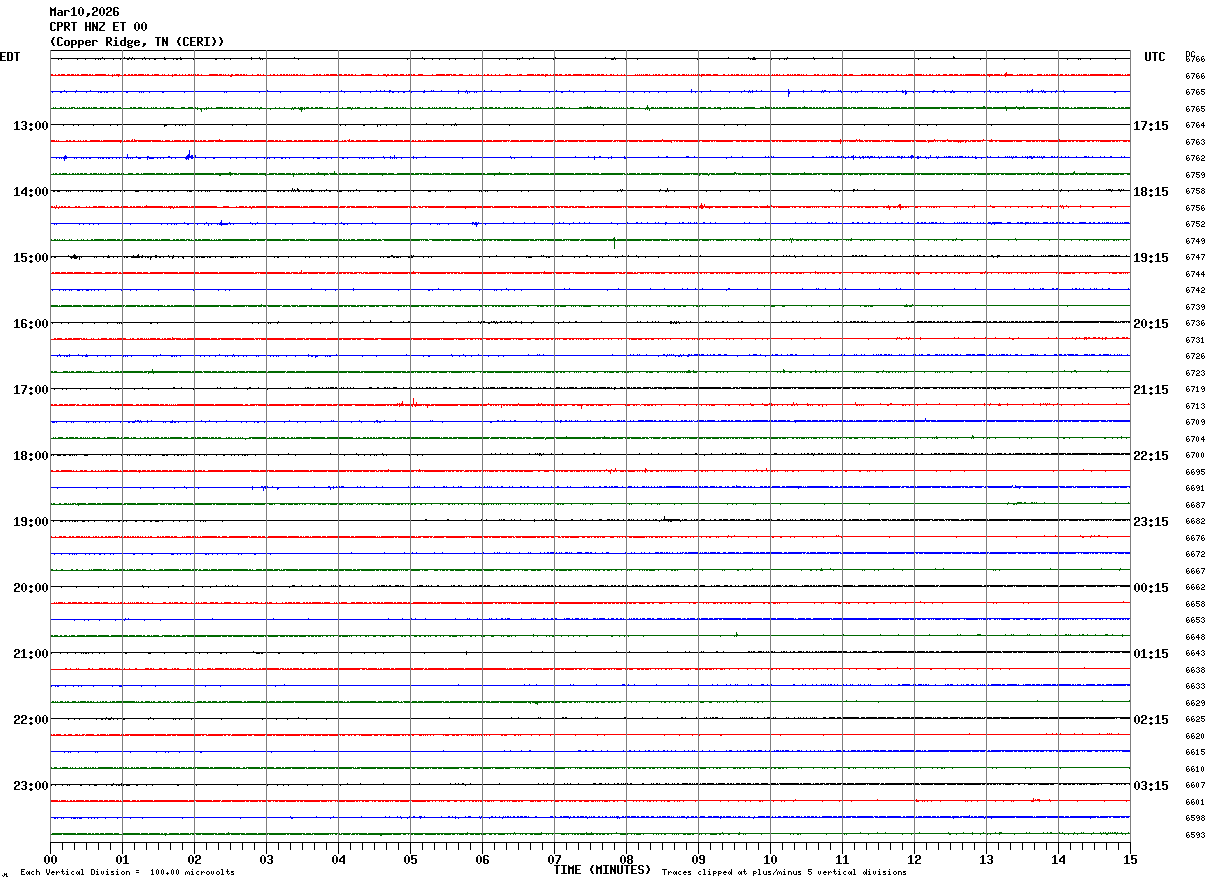Click minute tick label 07
The height and width of the screenshot is (886, 1210).
[554, 859]
